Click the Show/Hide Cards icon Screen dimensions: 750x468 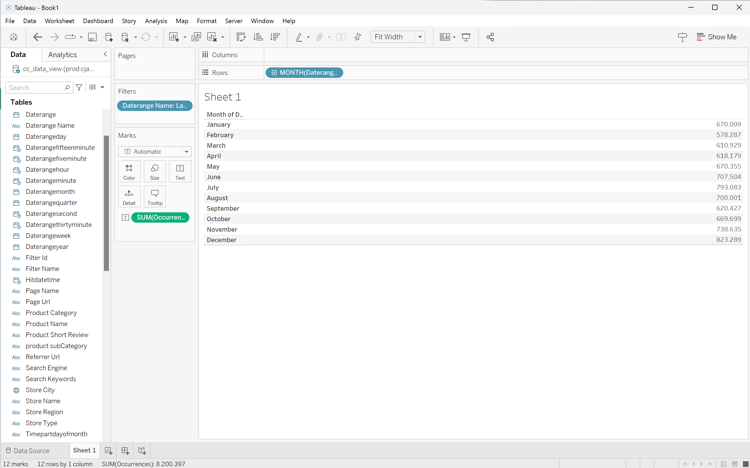pos(445,37)
